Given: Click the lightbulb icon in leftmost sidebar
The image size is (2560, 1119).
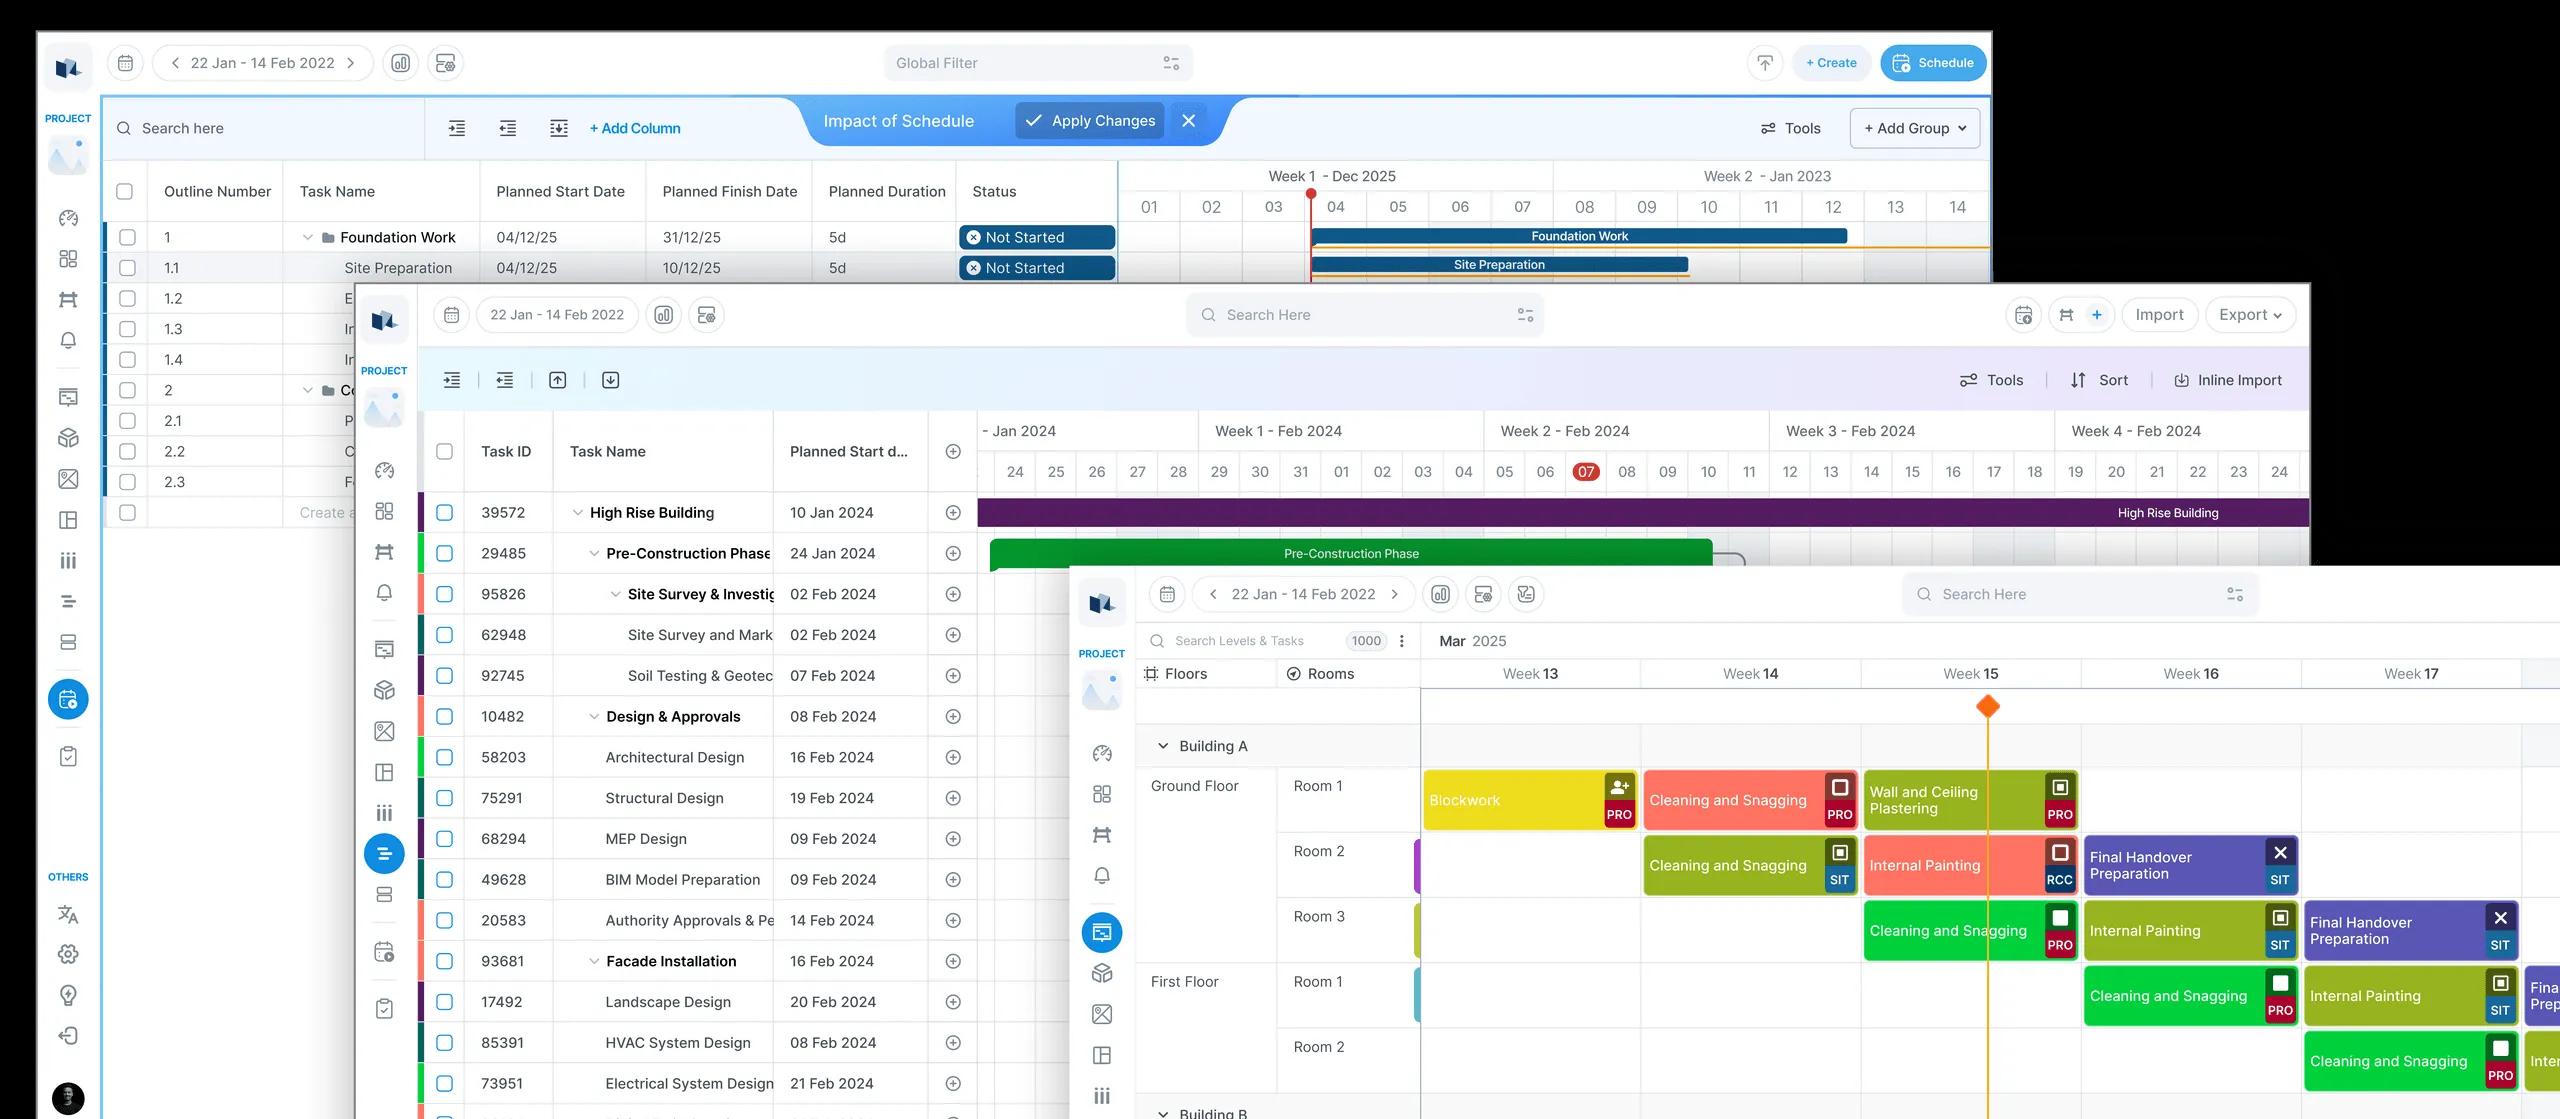Looking at the screenshot, I should coord(68,995).
